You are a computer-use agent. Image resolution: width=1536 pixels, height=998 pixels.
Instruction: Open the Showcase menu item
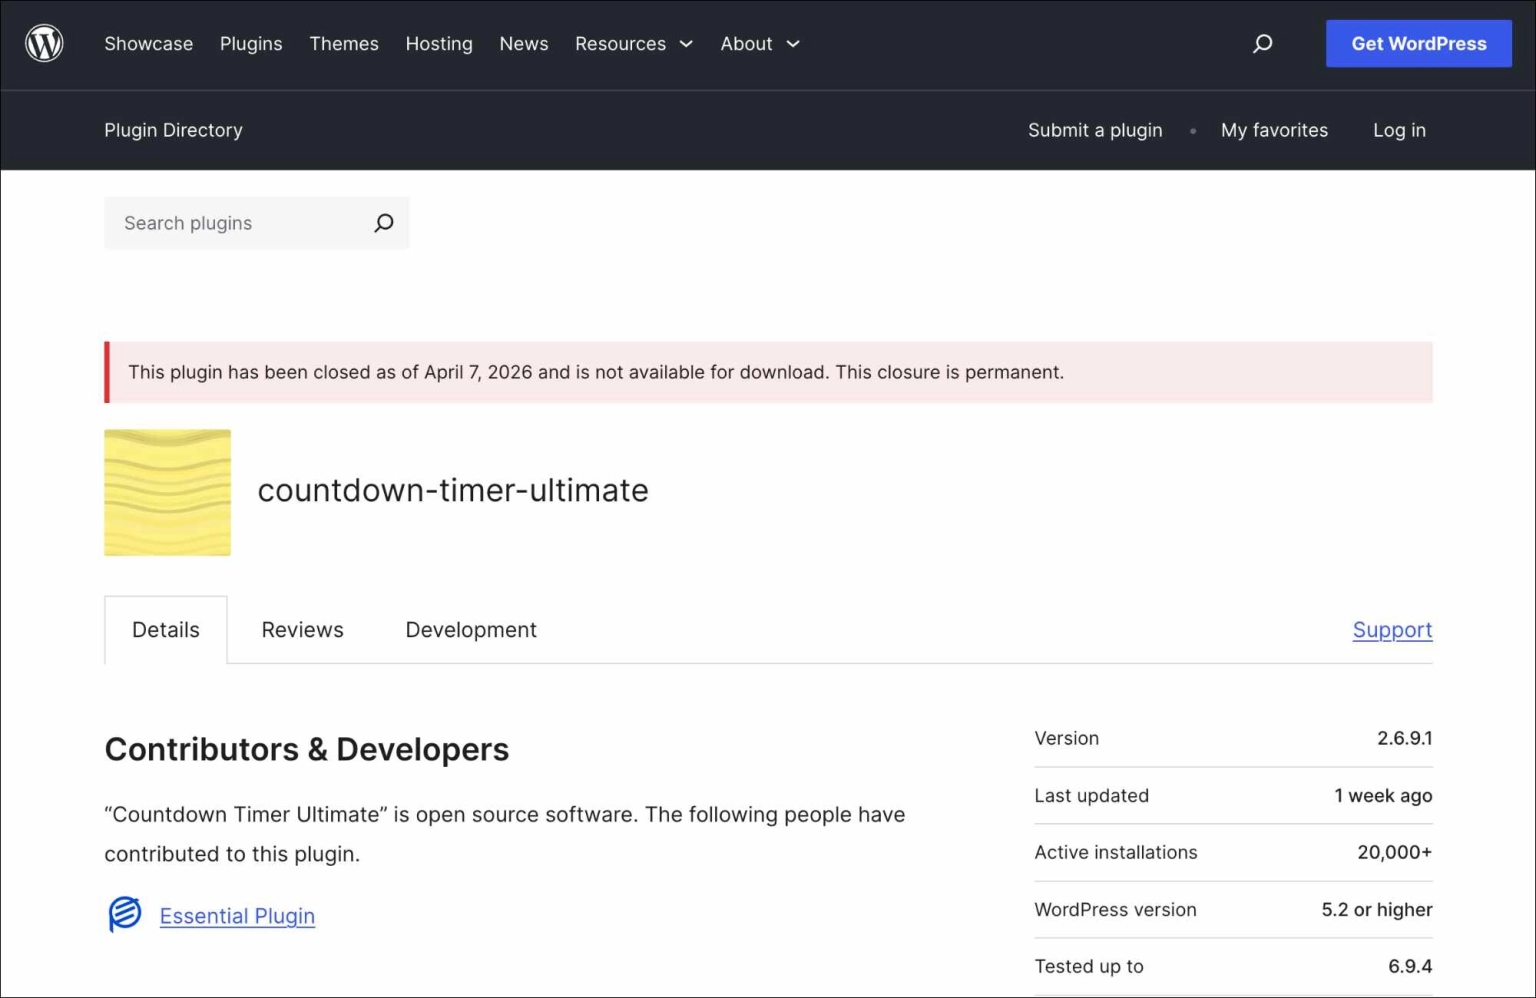149,43
